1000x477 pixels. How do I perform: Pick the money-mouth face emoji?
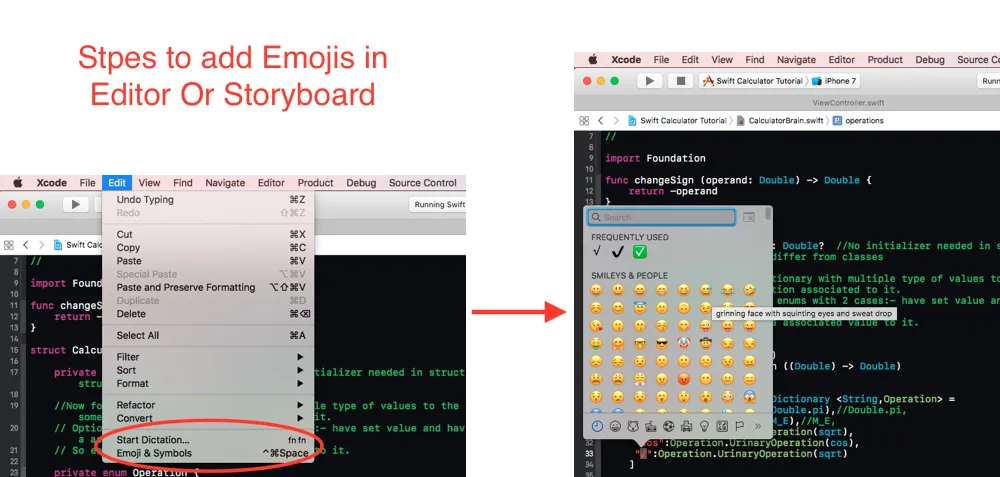(x=596, y=344)
